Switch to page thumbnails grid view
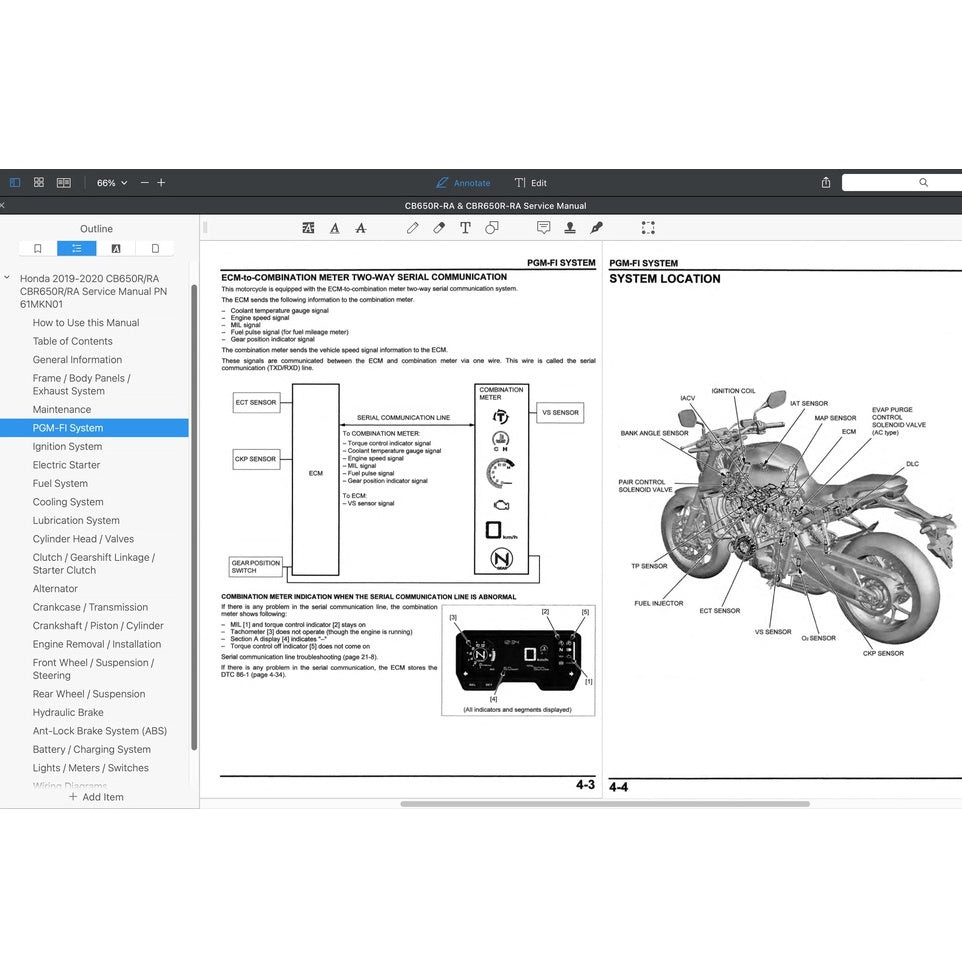Image resolution: width=962 pixels, height=962 pixels. click(x=39, y=182)
